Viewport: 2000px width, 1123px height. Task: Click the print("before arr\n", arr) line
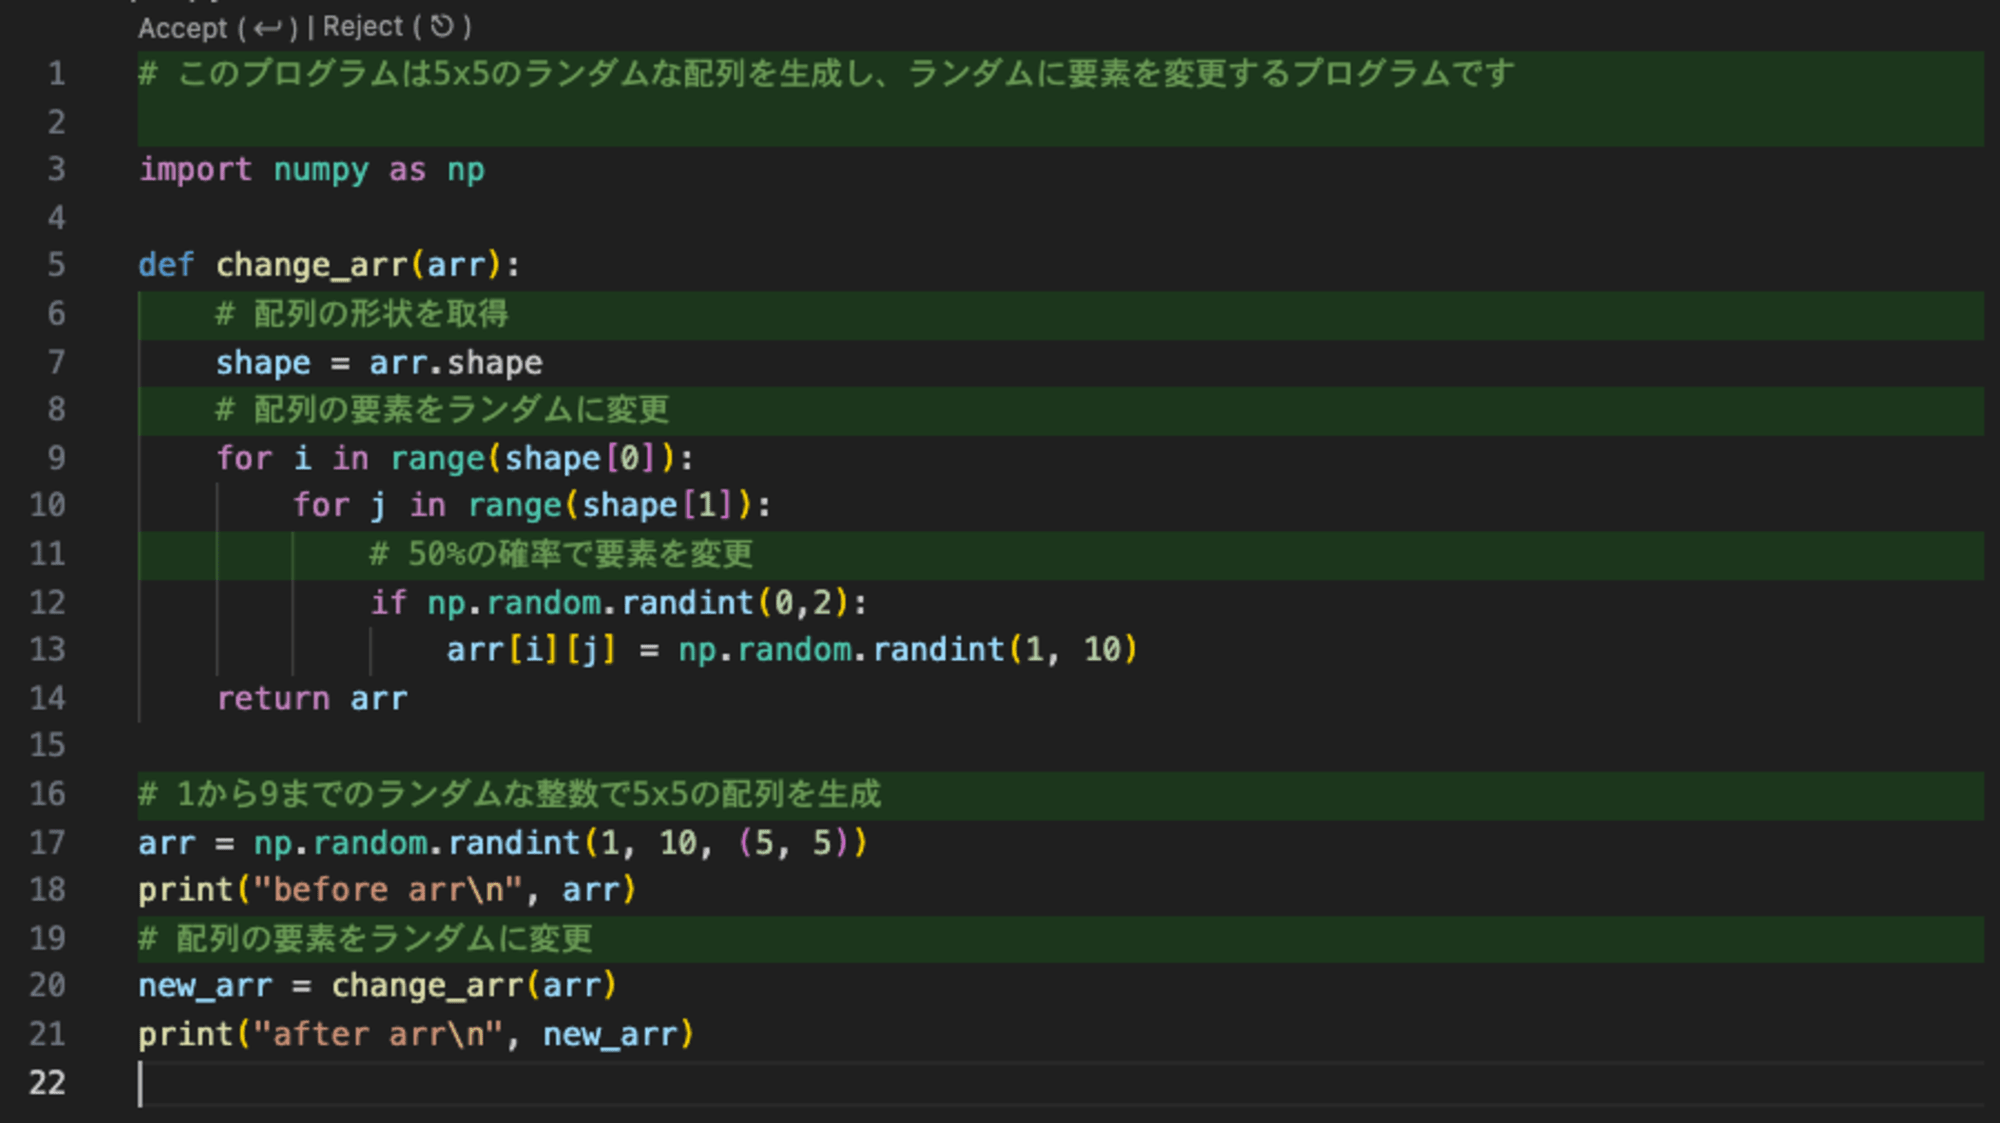387,890
